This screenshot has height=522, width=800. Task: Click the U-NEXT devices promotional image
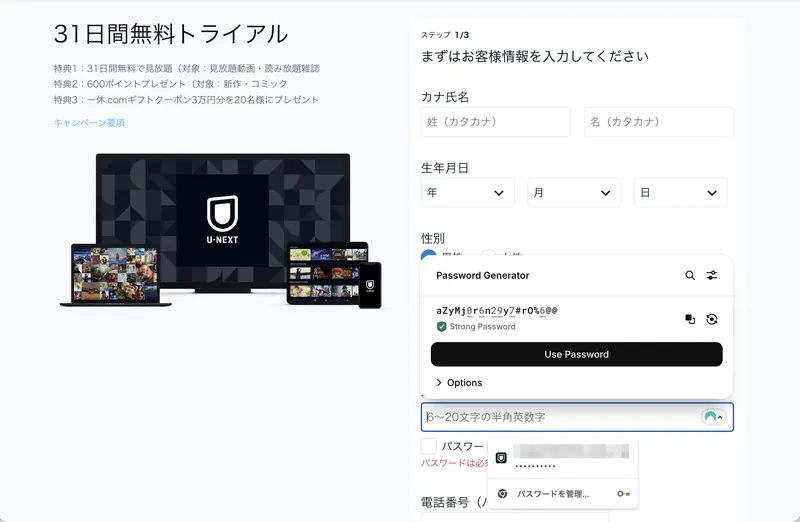(220, 231)
